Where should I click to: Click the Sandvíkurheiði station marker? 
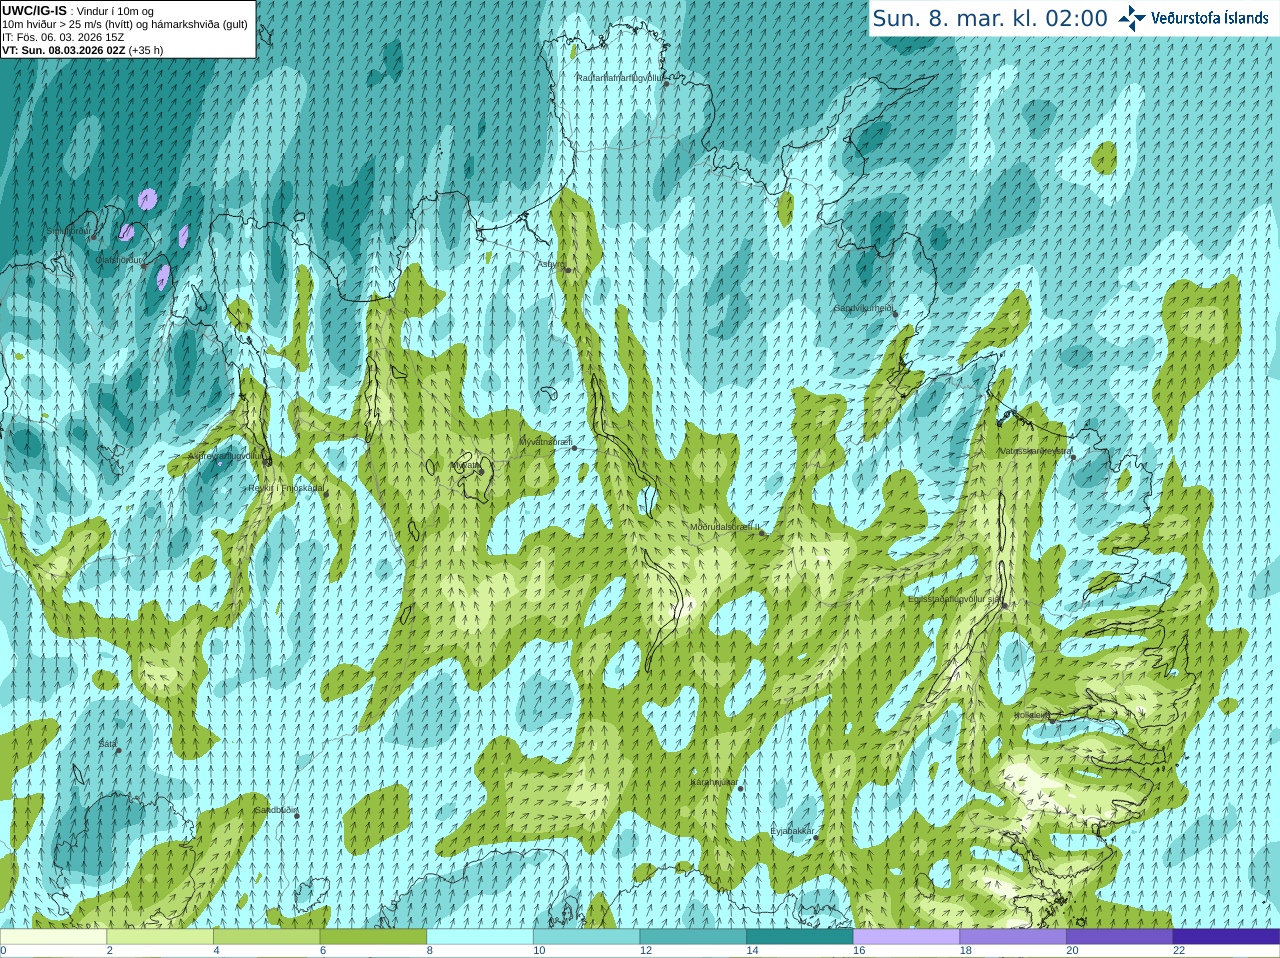click(895, 314)
